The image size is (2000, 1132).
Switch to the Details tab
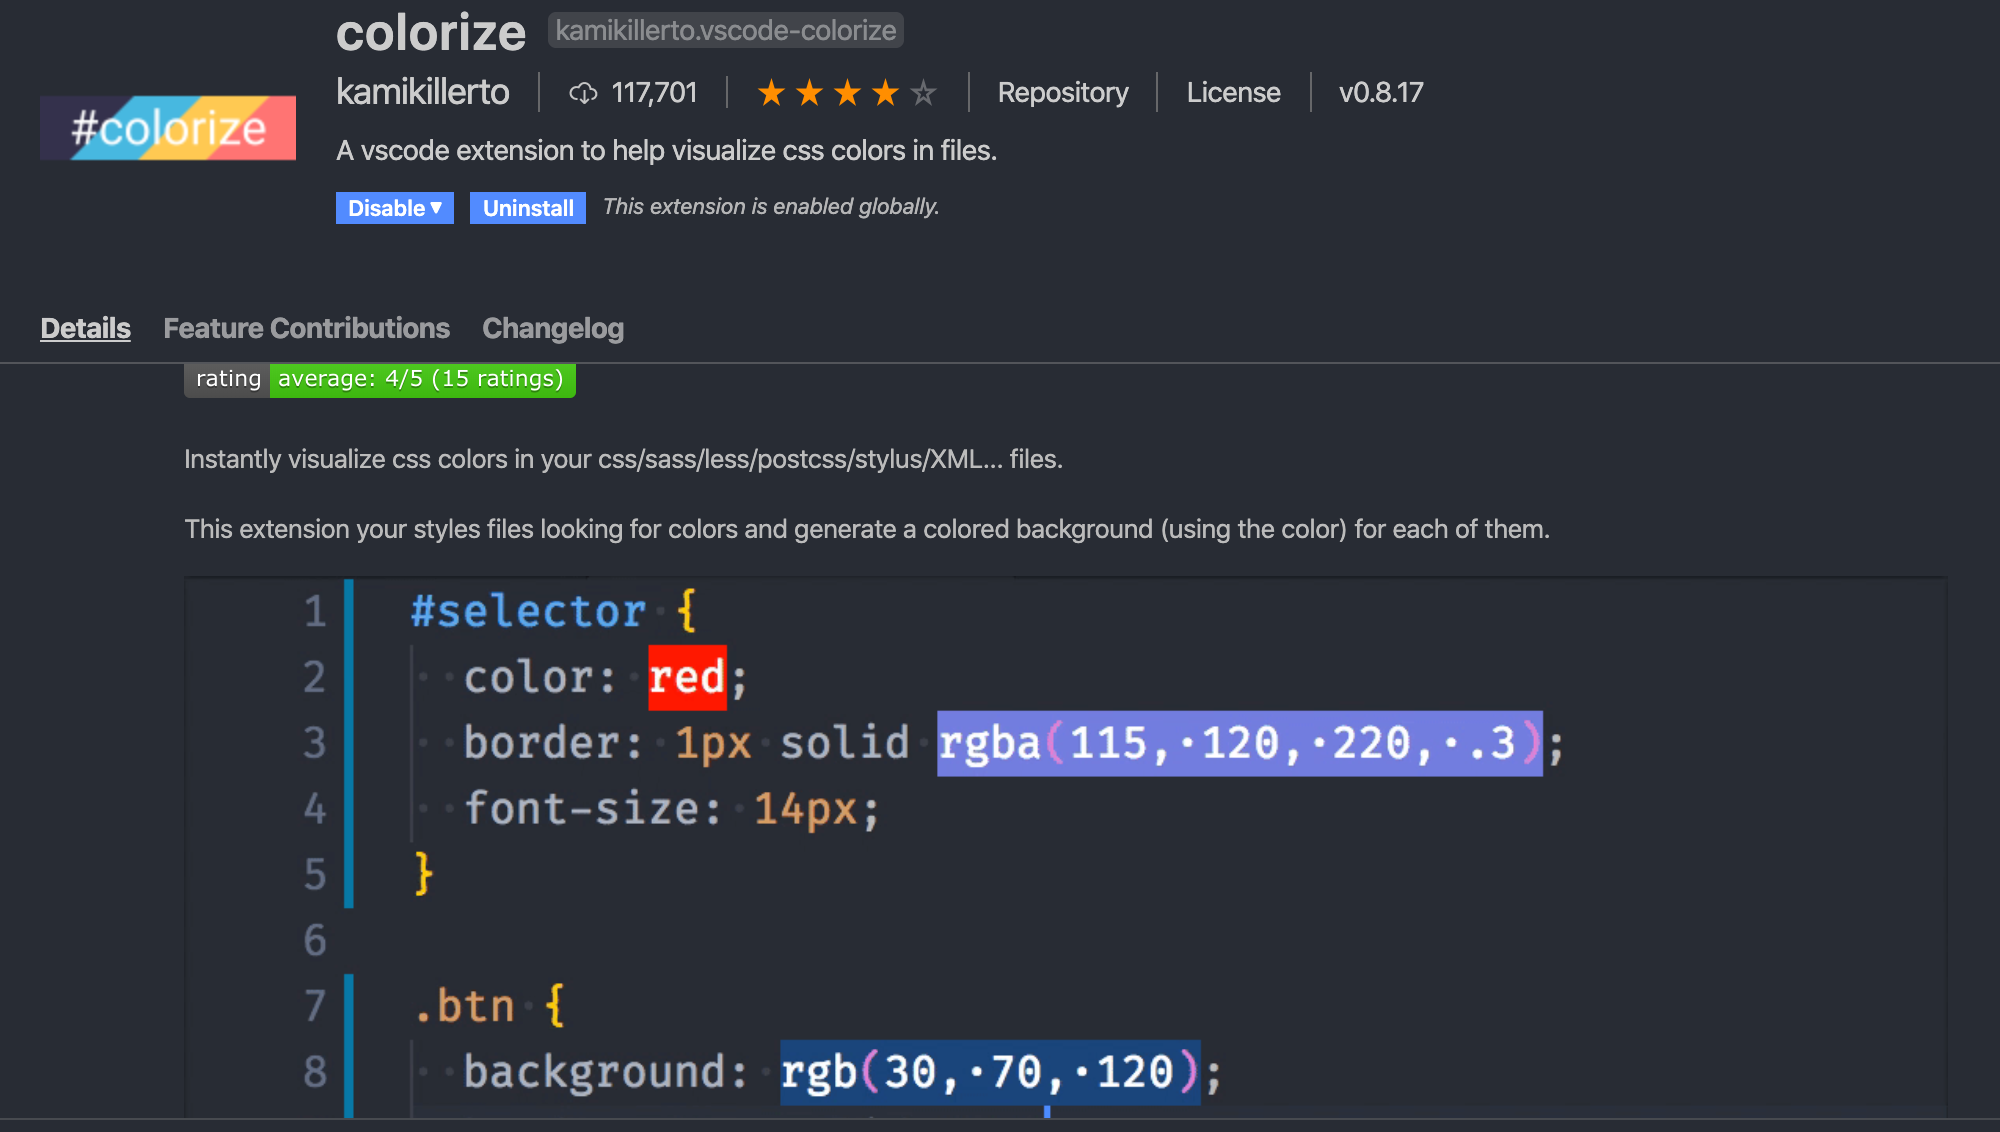click(85, 328)
